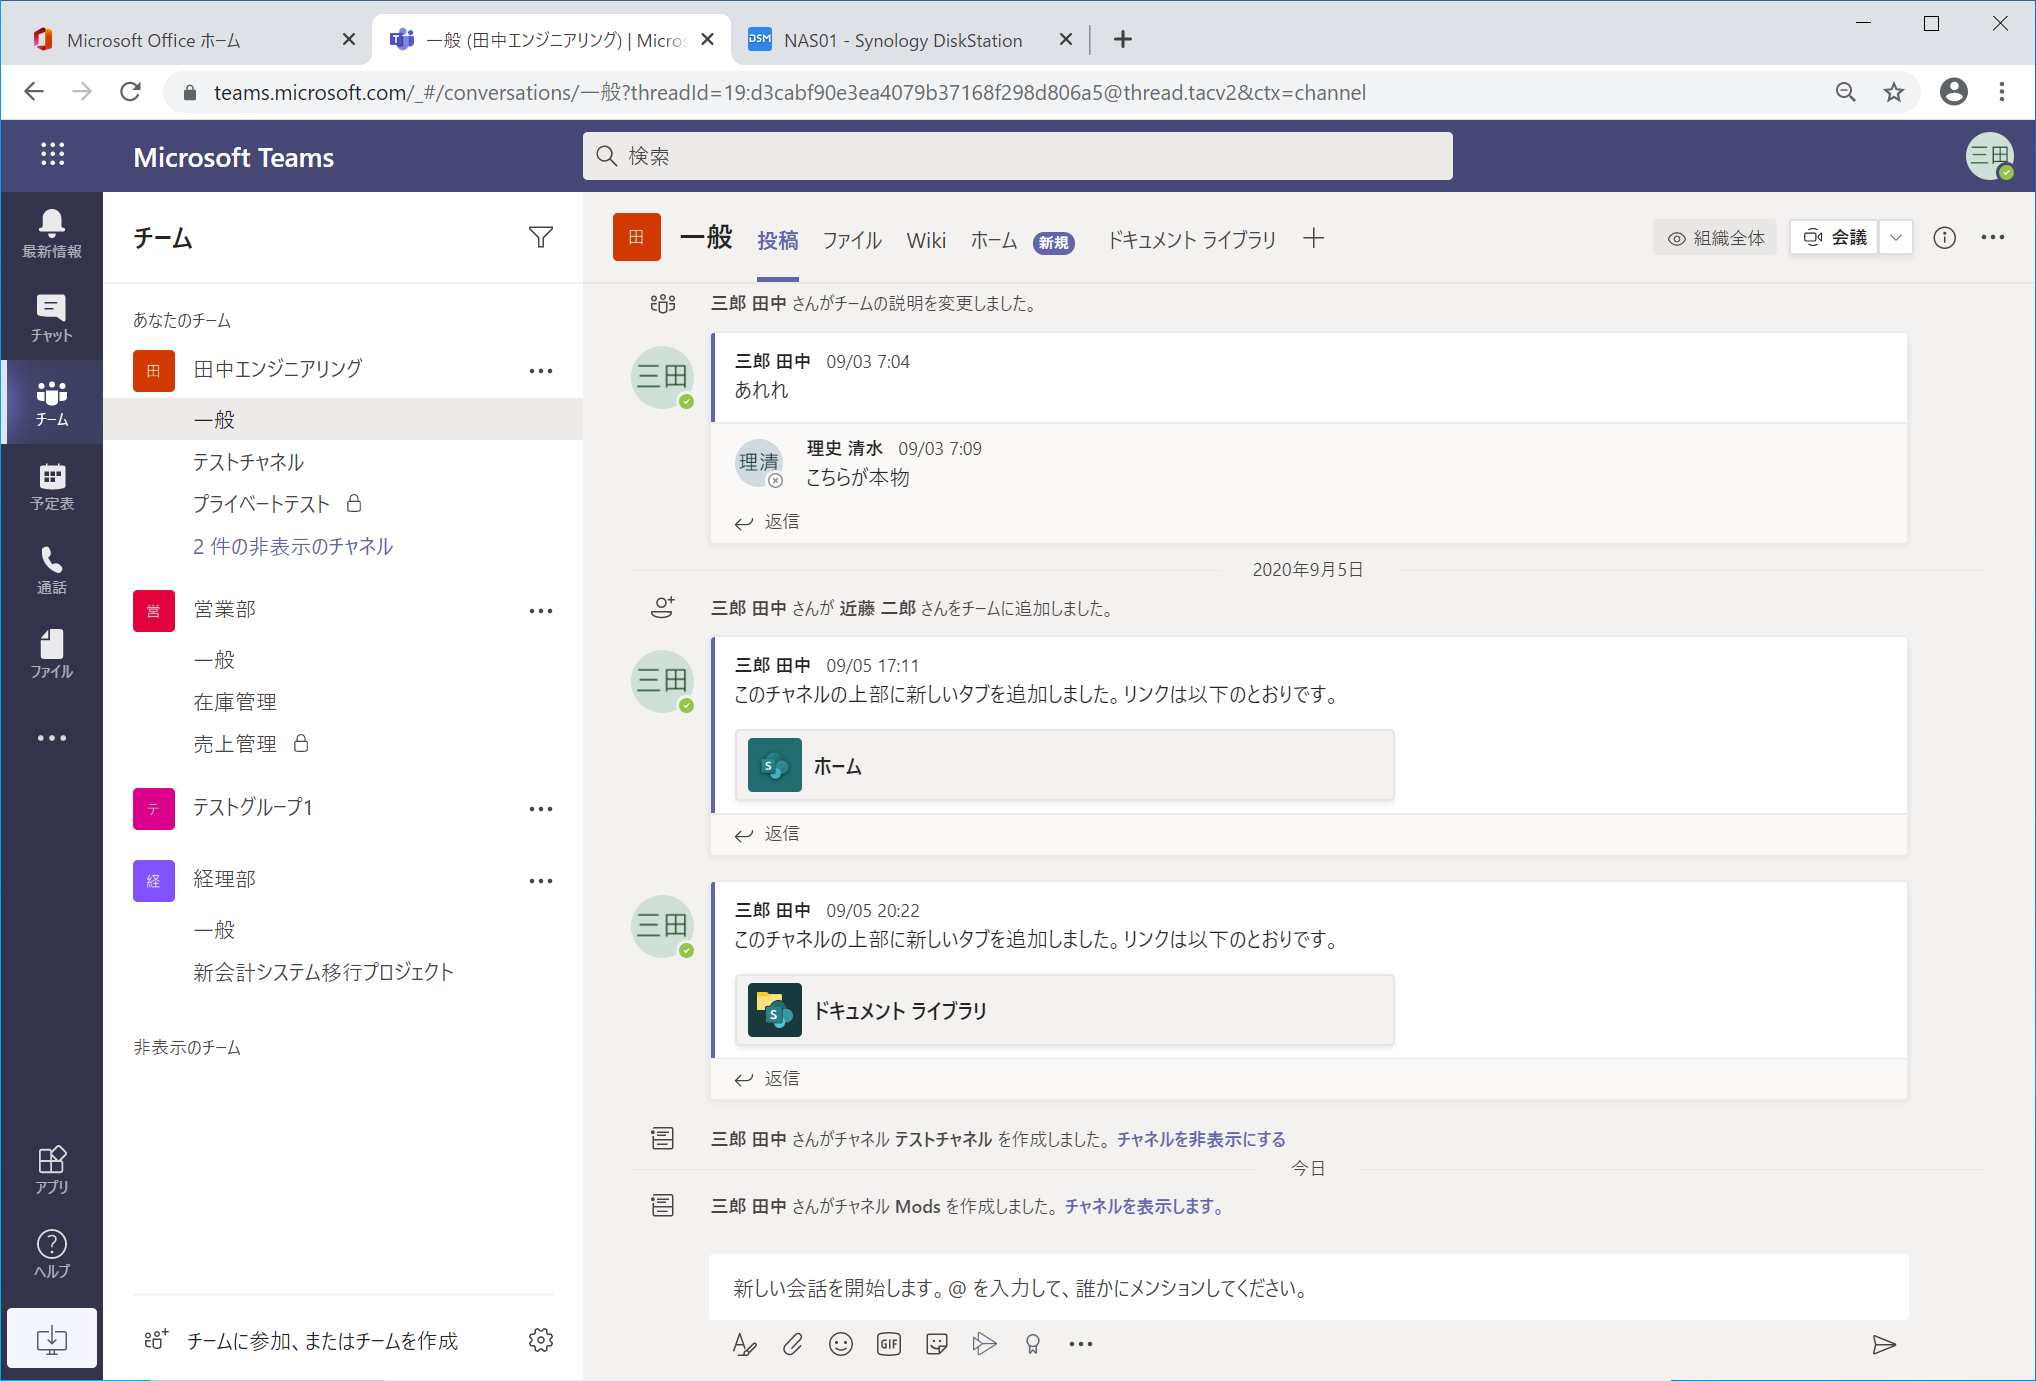Start a meeting with 会議 button

1835,237
